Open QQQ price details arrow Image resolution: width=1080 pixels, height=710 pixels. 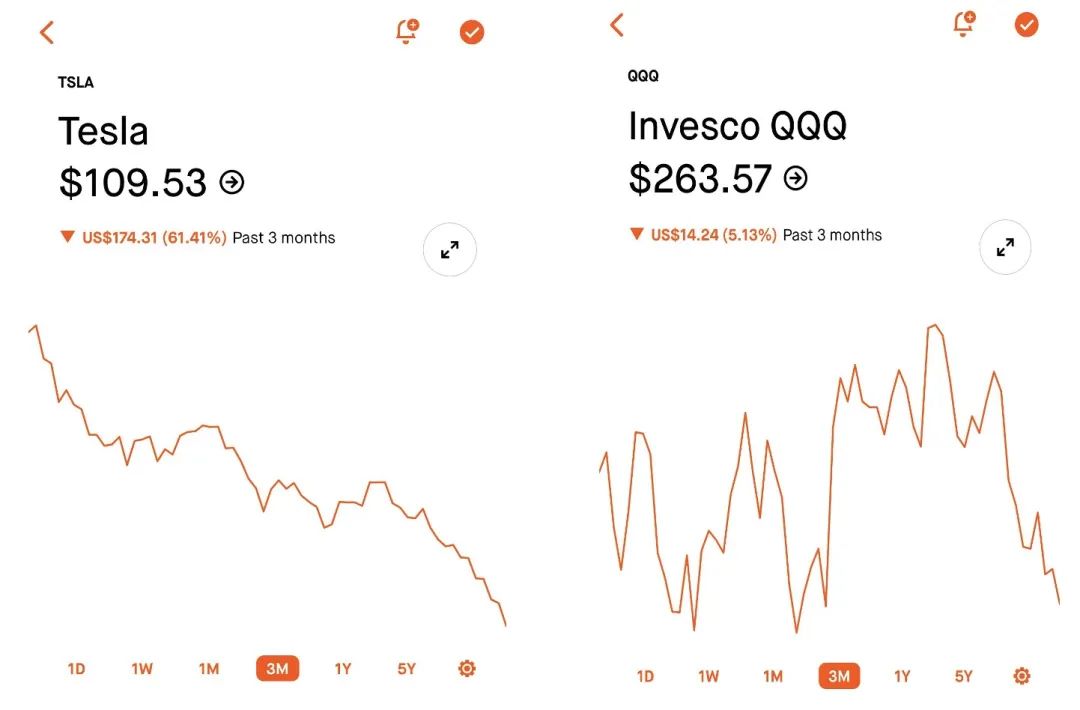click(x=796, y=178)
